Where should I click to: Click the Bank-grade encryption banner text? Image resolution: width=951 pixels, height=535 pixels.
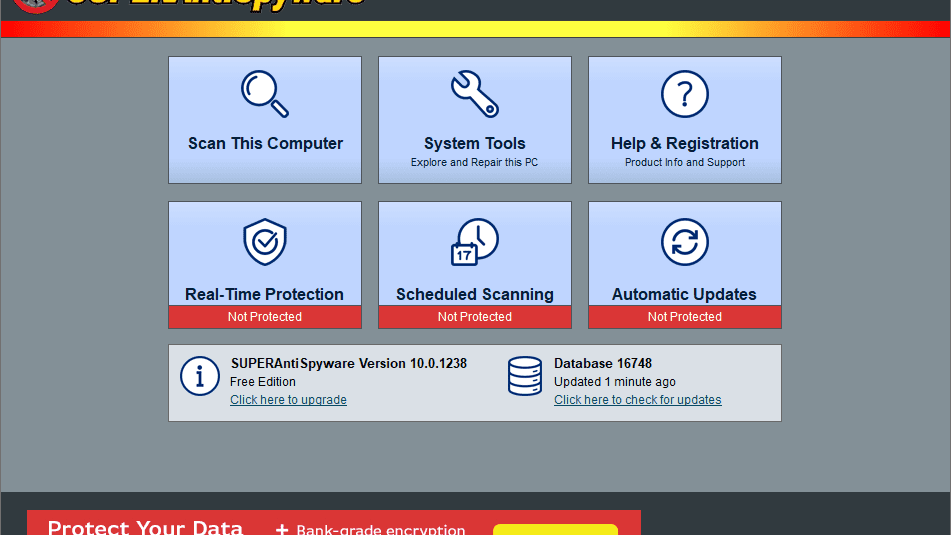(x=380, y=529)
